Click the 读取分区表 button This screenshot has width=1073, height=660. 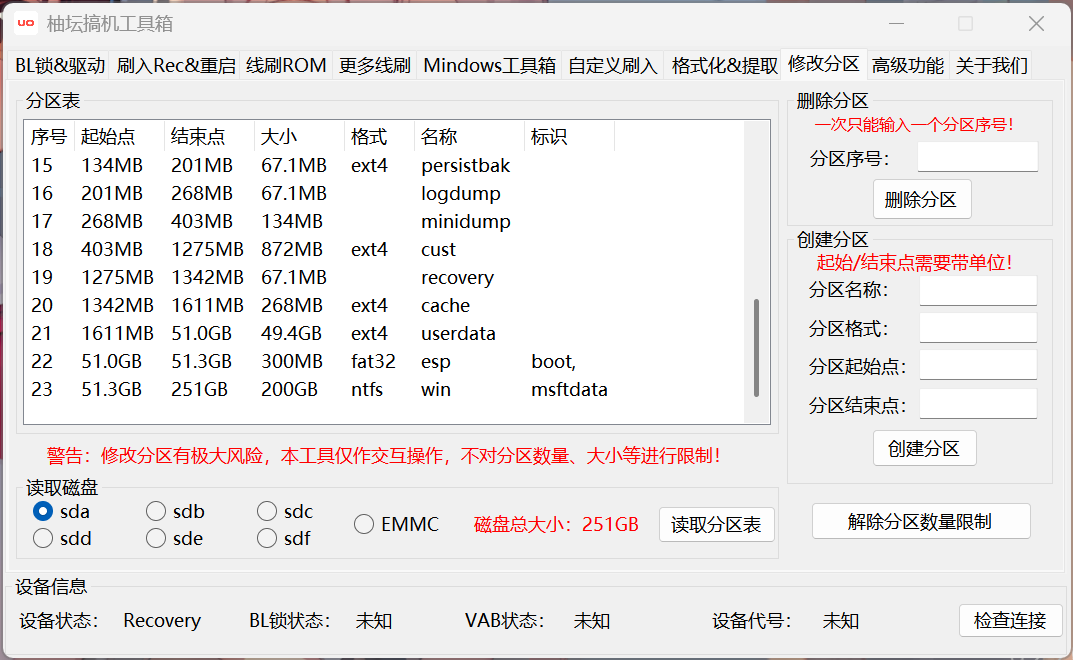pos(716,524)
